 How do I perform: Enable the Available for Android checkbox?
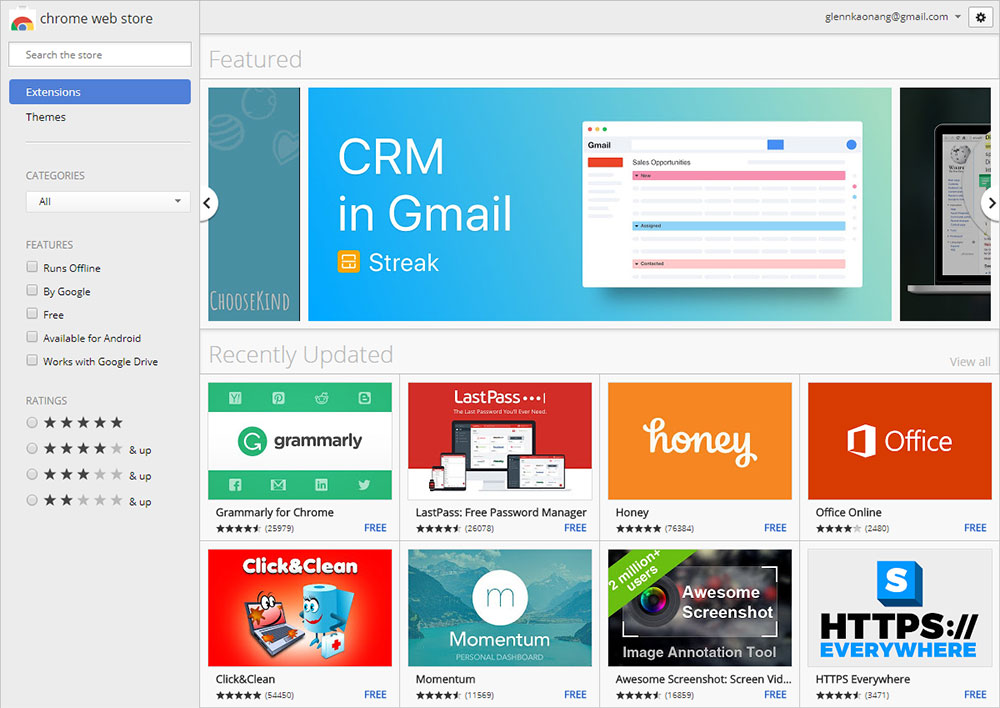(32, 337)
